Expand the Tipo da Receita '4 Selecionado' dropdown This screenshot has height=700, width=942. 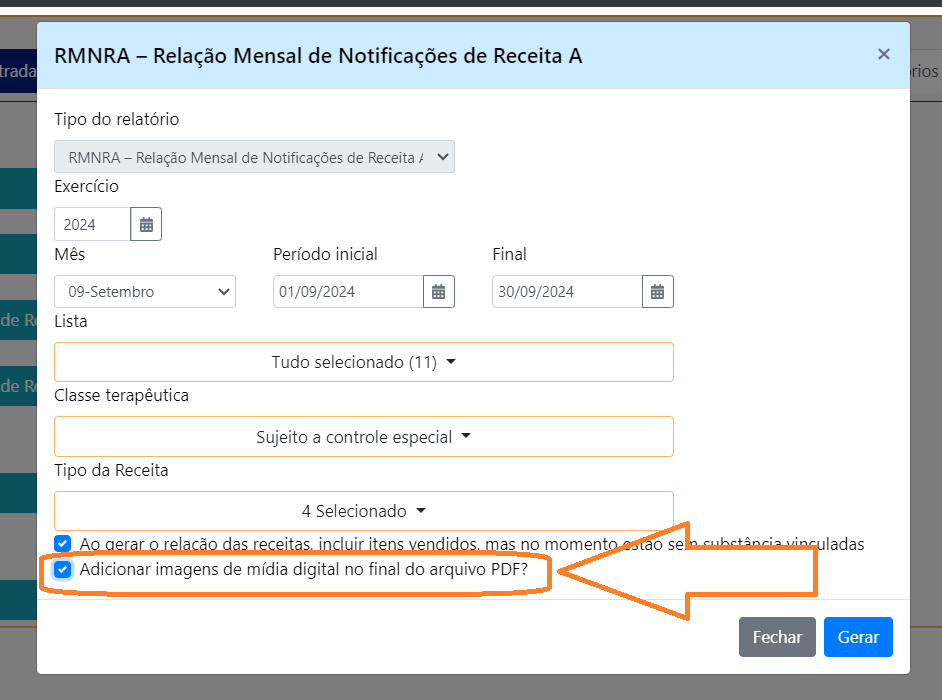click(363, 511)
